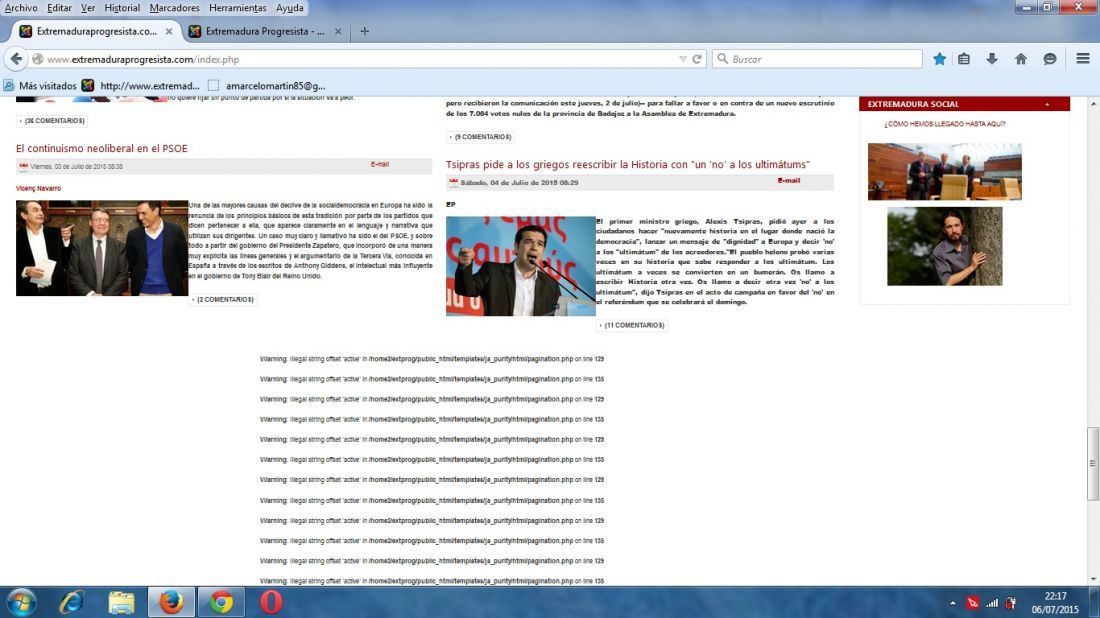The height and width of the screenshot is (618, 1100).
Task: View the (11 COMENTARIOS) link
Action: (x=633, y=325)
